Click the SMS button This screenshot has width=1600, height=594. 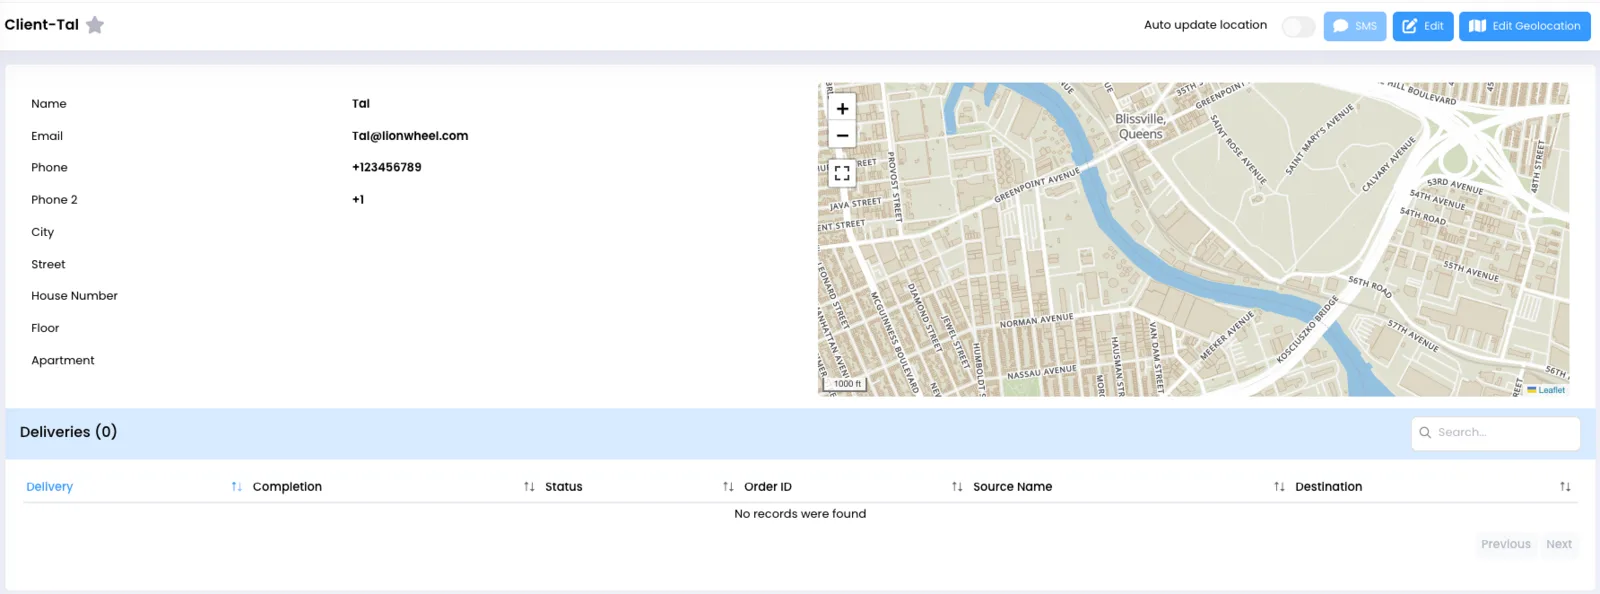coord(1355,26)
